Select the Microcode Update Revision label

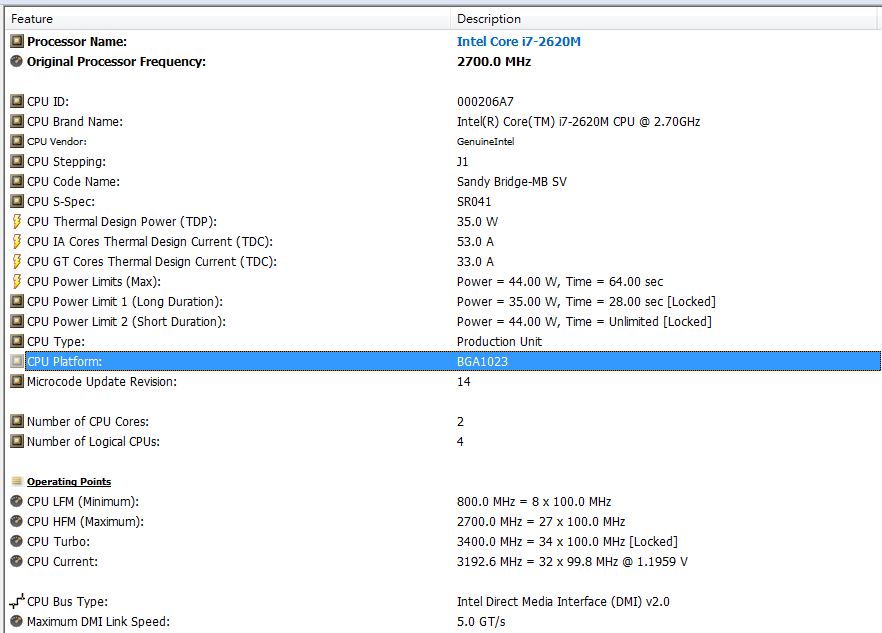click(x=102, y=381)
